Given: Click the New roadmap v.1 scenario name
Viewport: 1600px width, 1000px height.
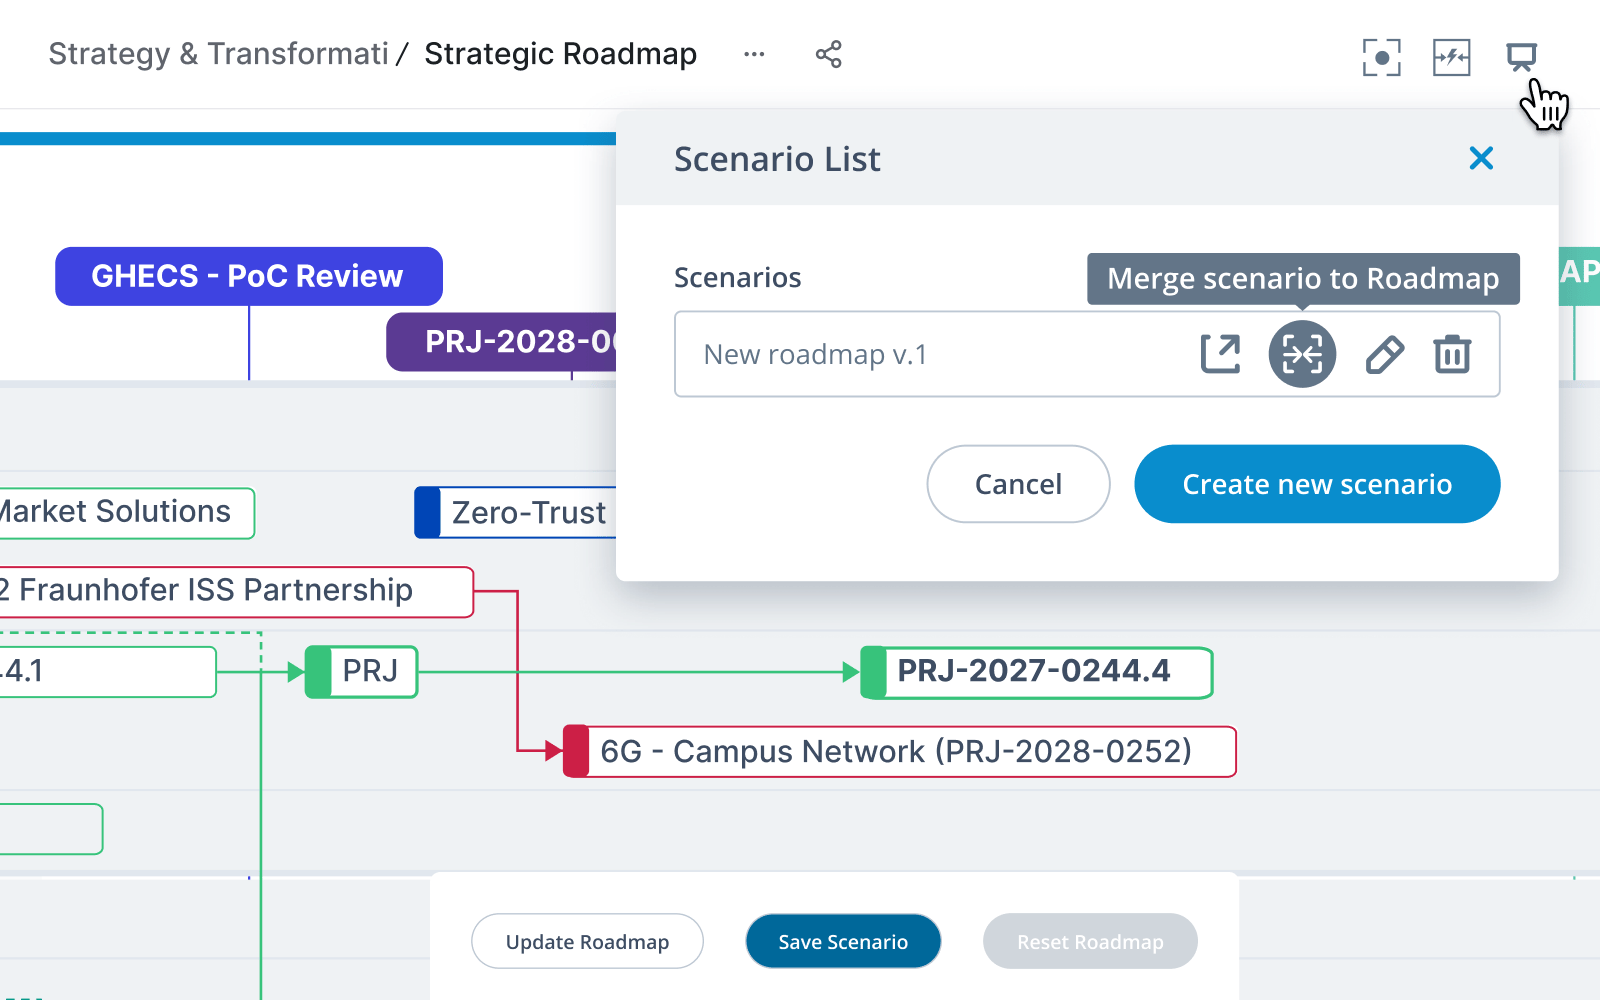Looking at the screenshot, I should (x=815, y=354).
